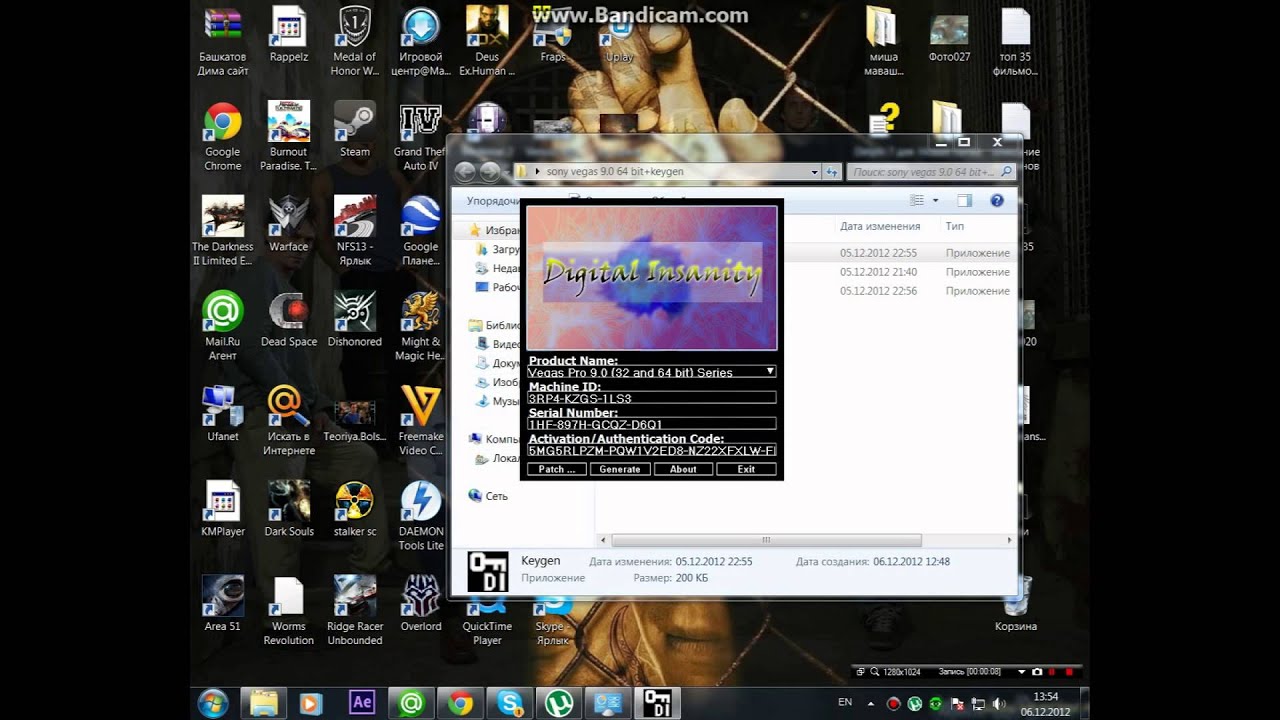The height and width of the screenshot is (720, 1280).
Task: Toggle the preview pane button
Action: (964, 201)
